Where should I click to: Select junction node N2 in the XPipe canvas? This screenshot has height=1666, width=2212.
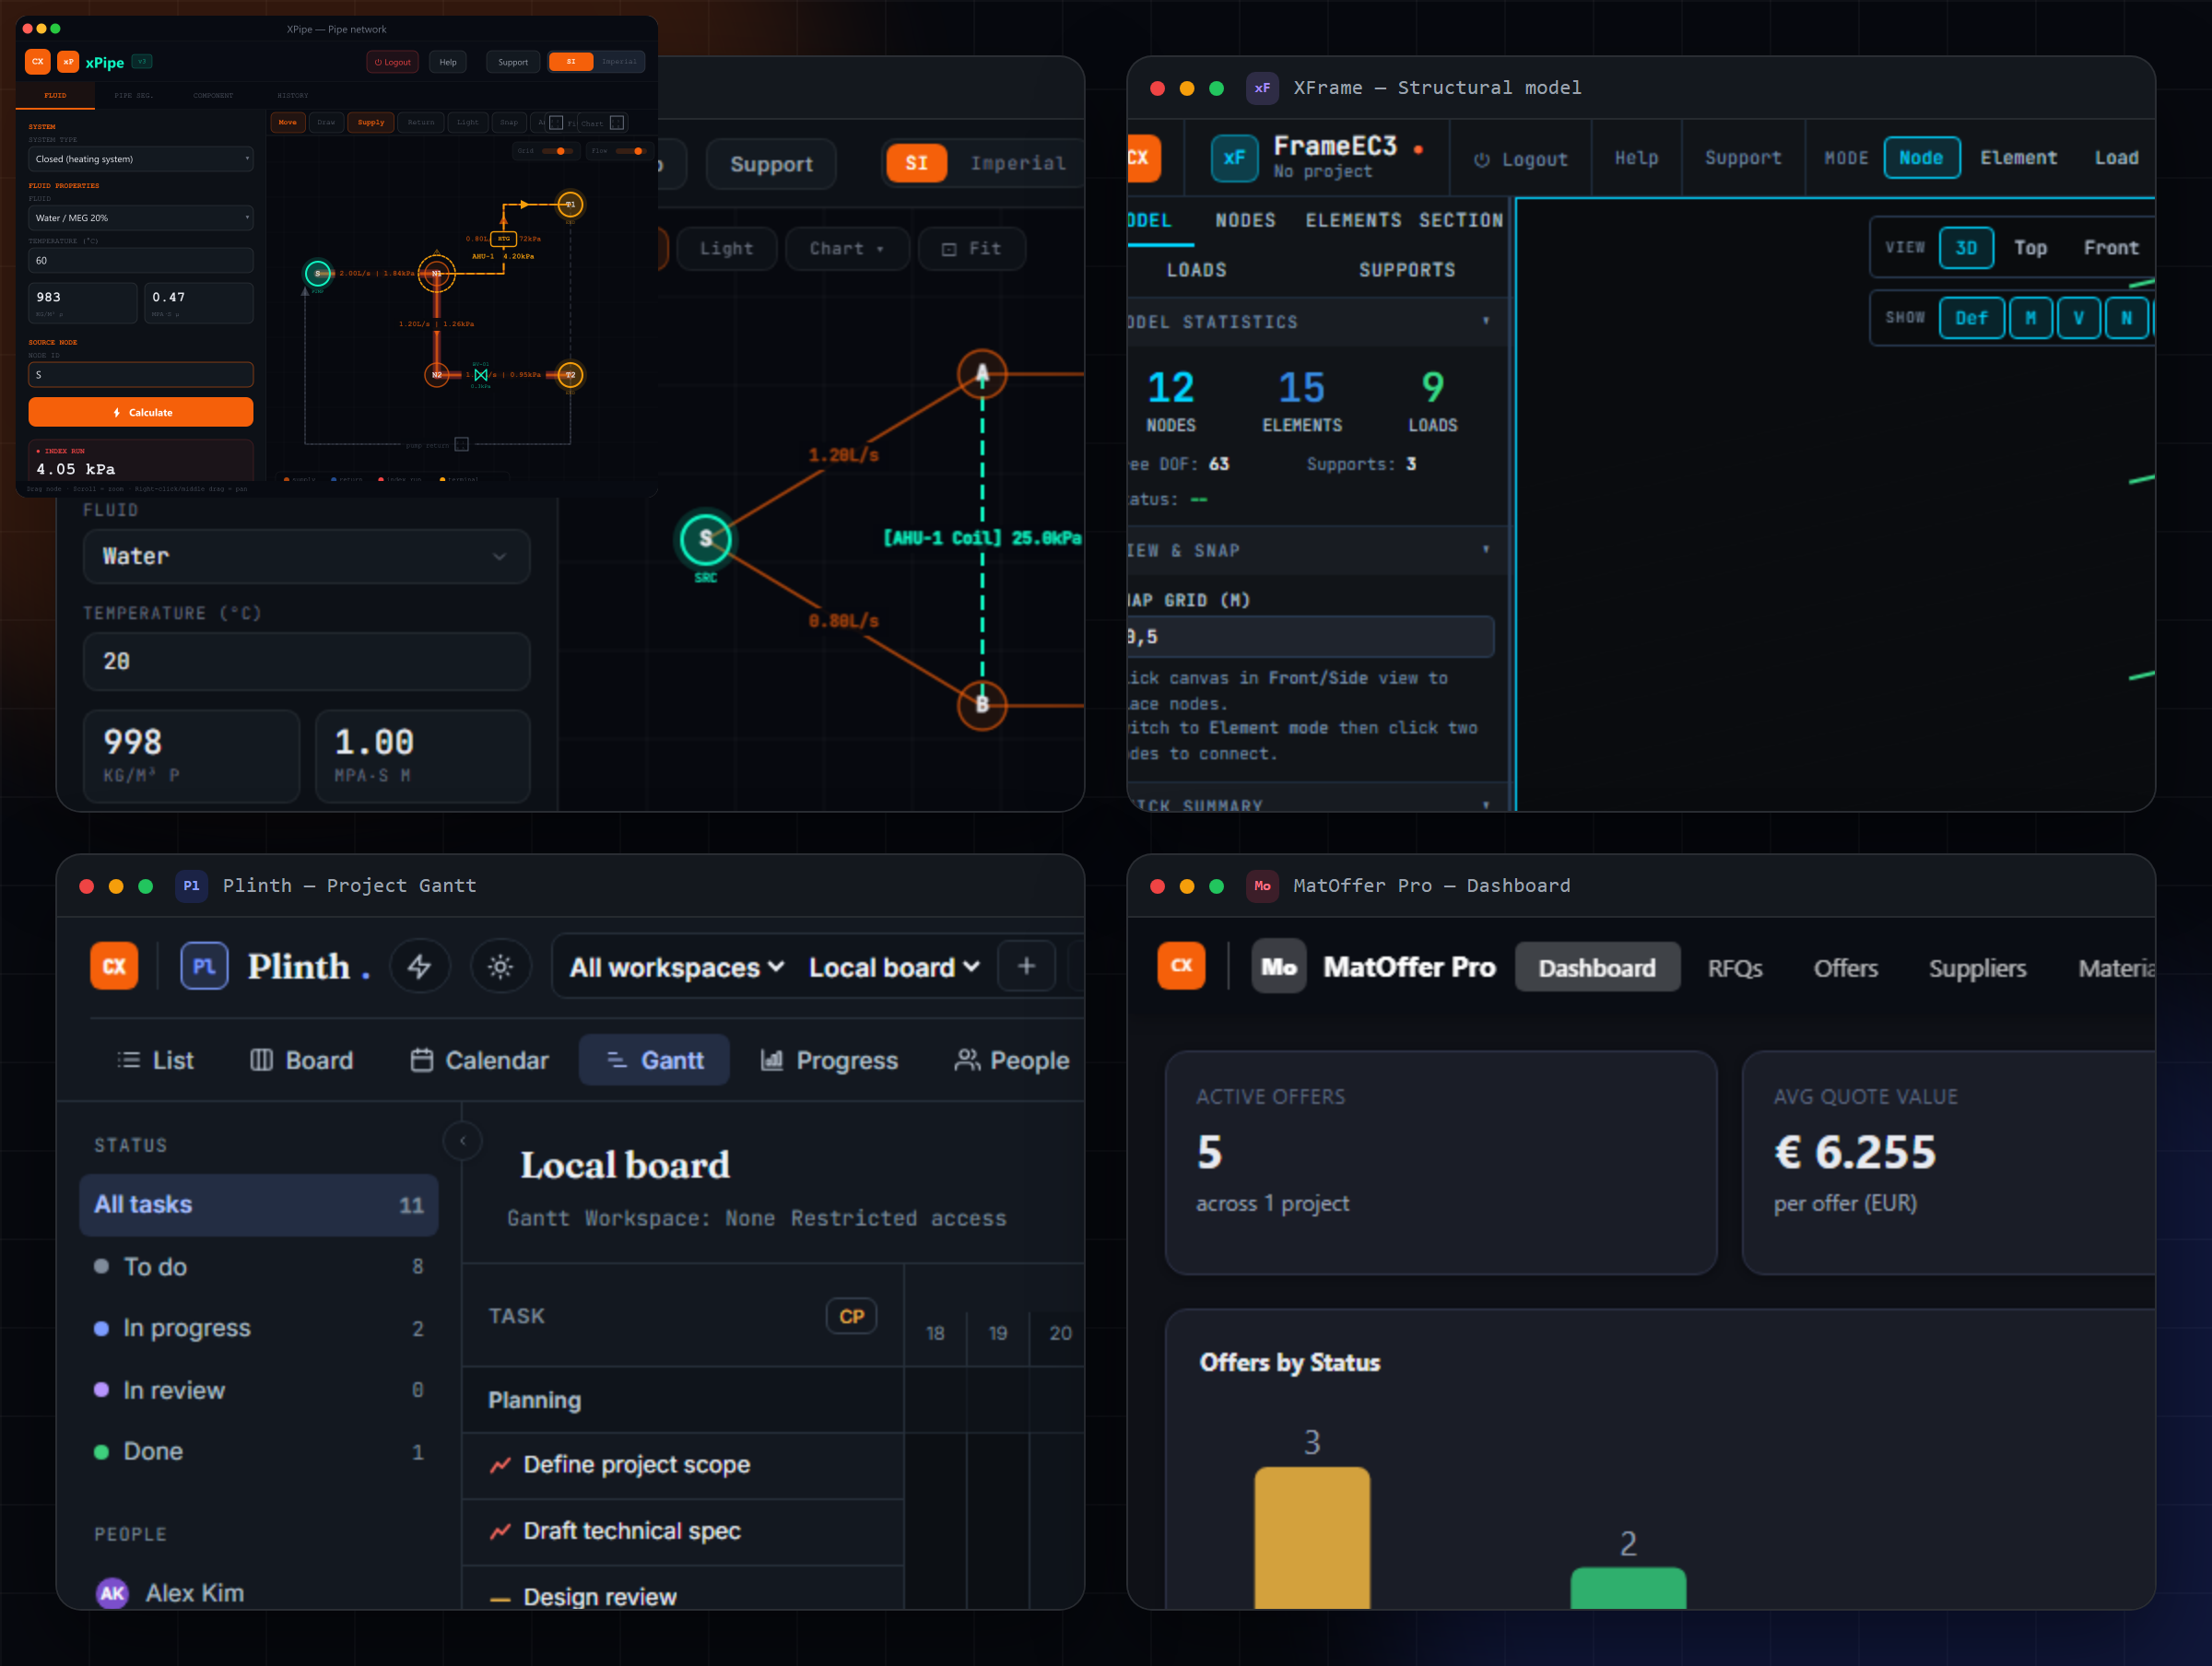(437, 375)
